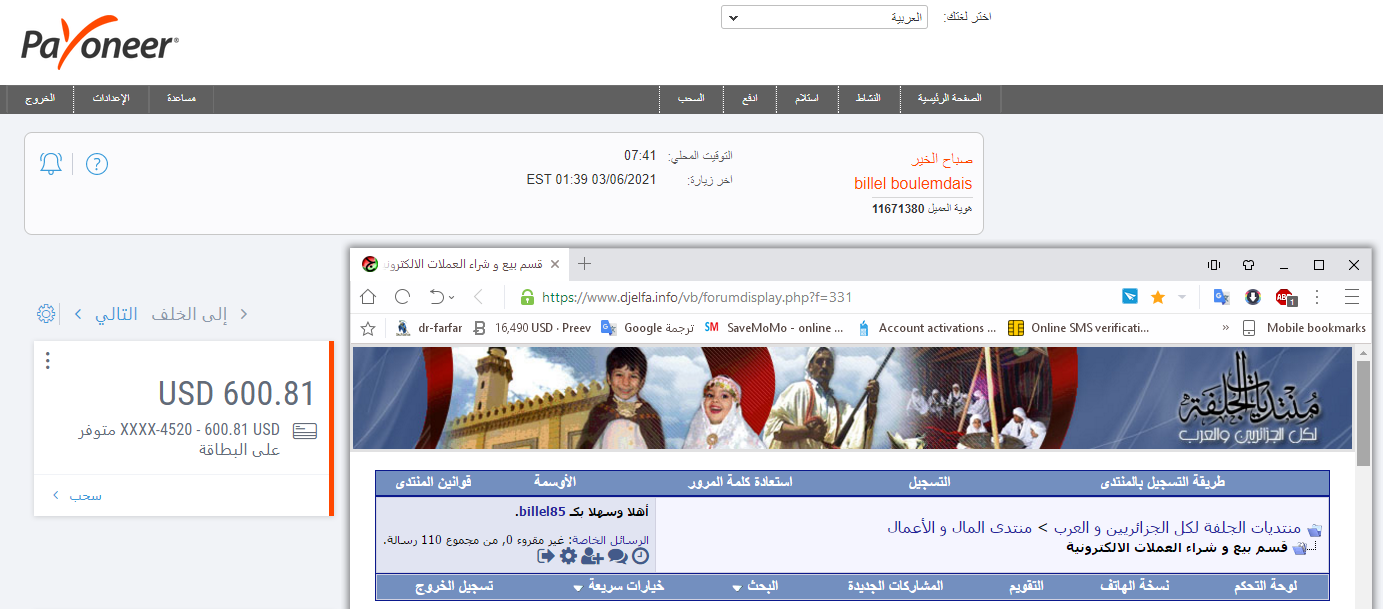The height and width of the screenshot is (609, 1383).
Task: Open the download manager extension icon
Action: click(x=1252, y=297)
